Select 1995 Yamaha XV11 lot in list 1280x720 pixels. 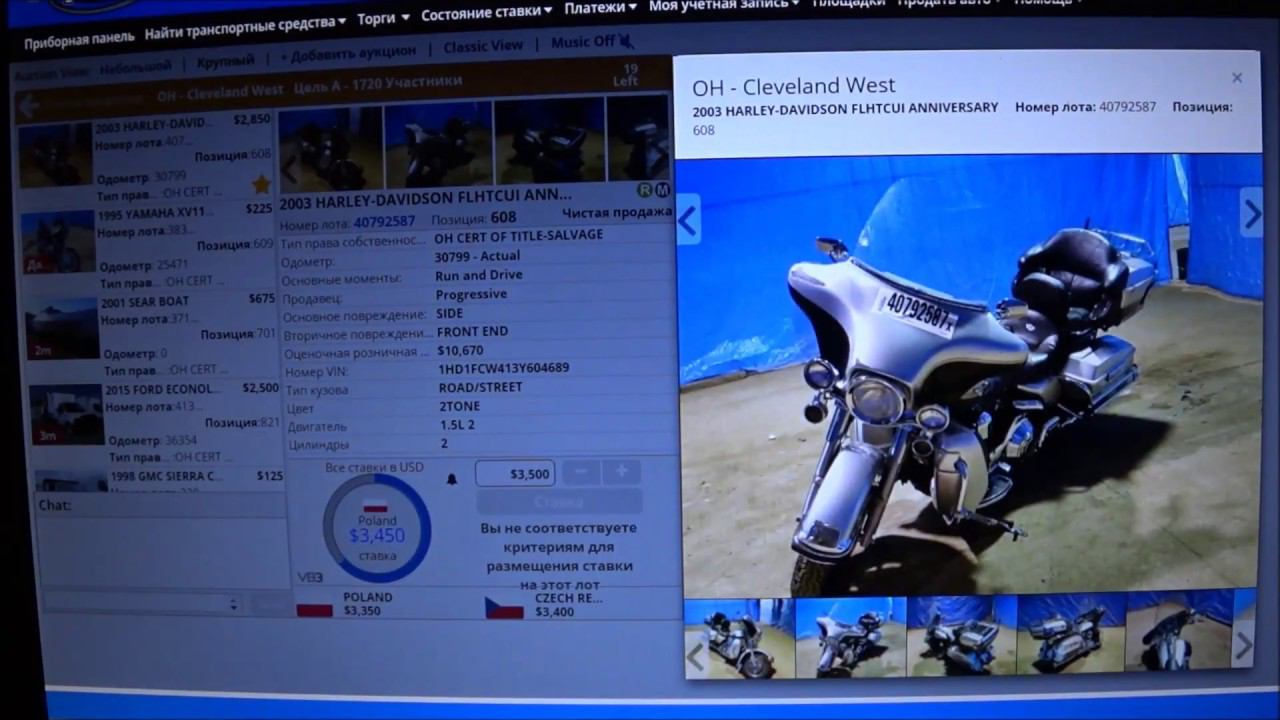click(146, 245)
